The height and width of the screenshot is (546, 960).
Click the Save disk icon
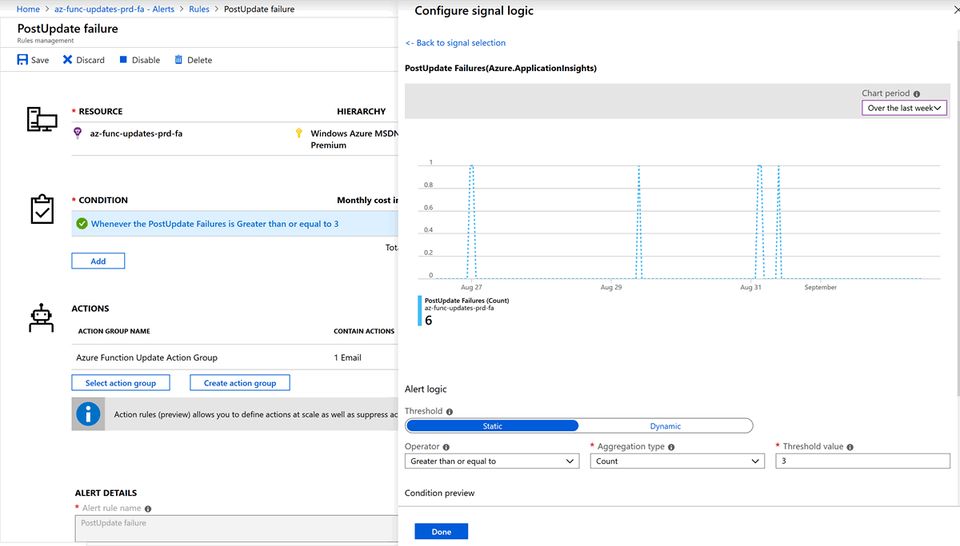pyautogui.click(x=23, y=59)
